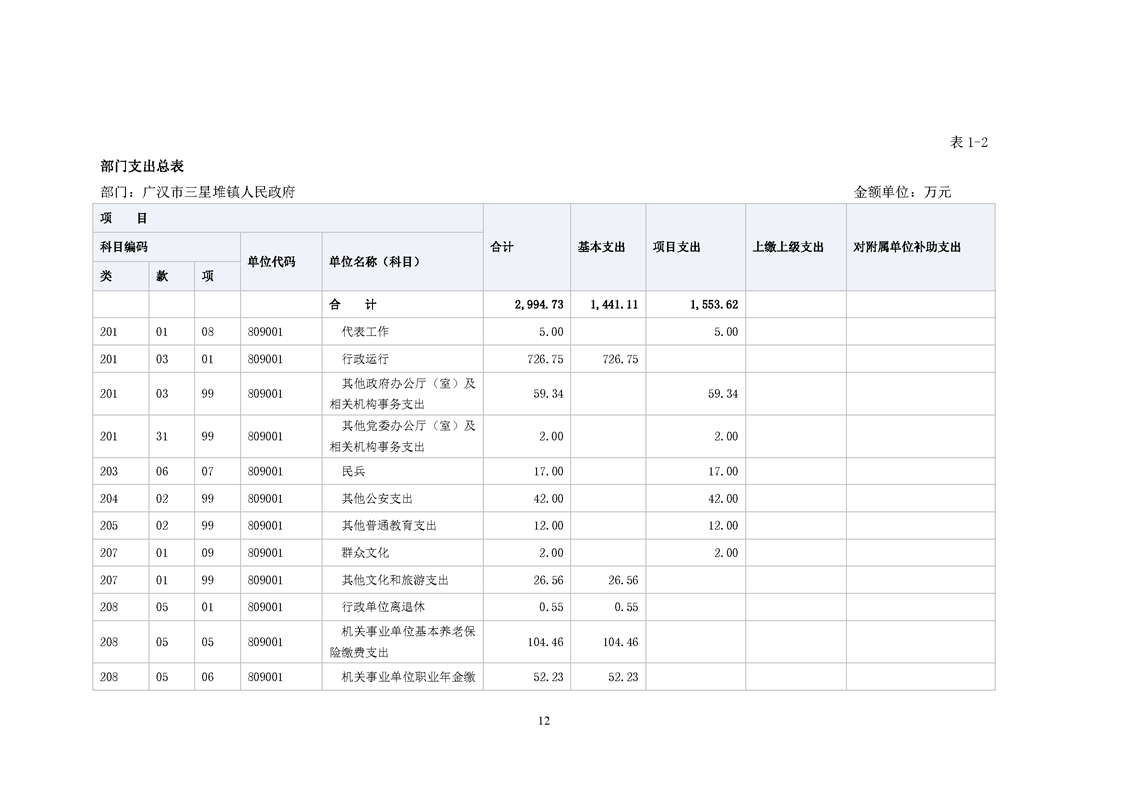
Task: Click 项 code 09 in 群众文化 row
Action: [208, 553]
